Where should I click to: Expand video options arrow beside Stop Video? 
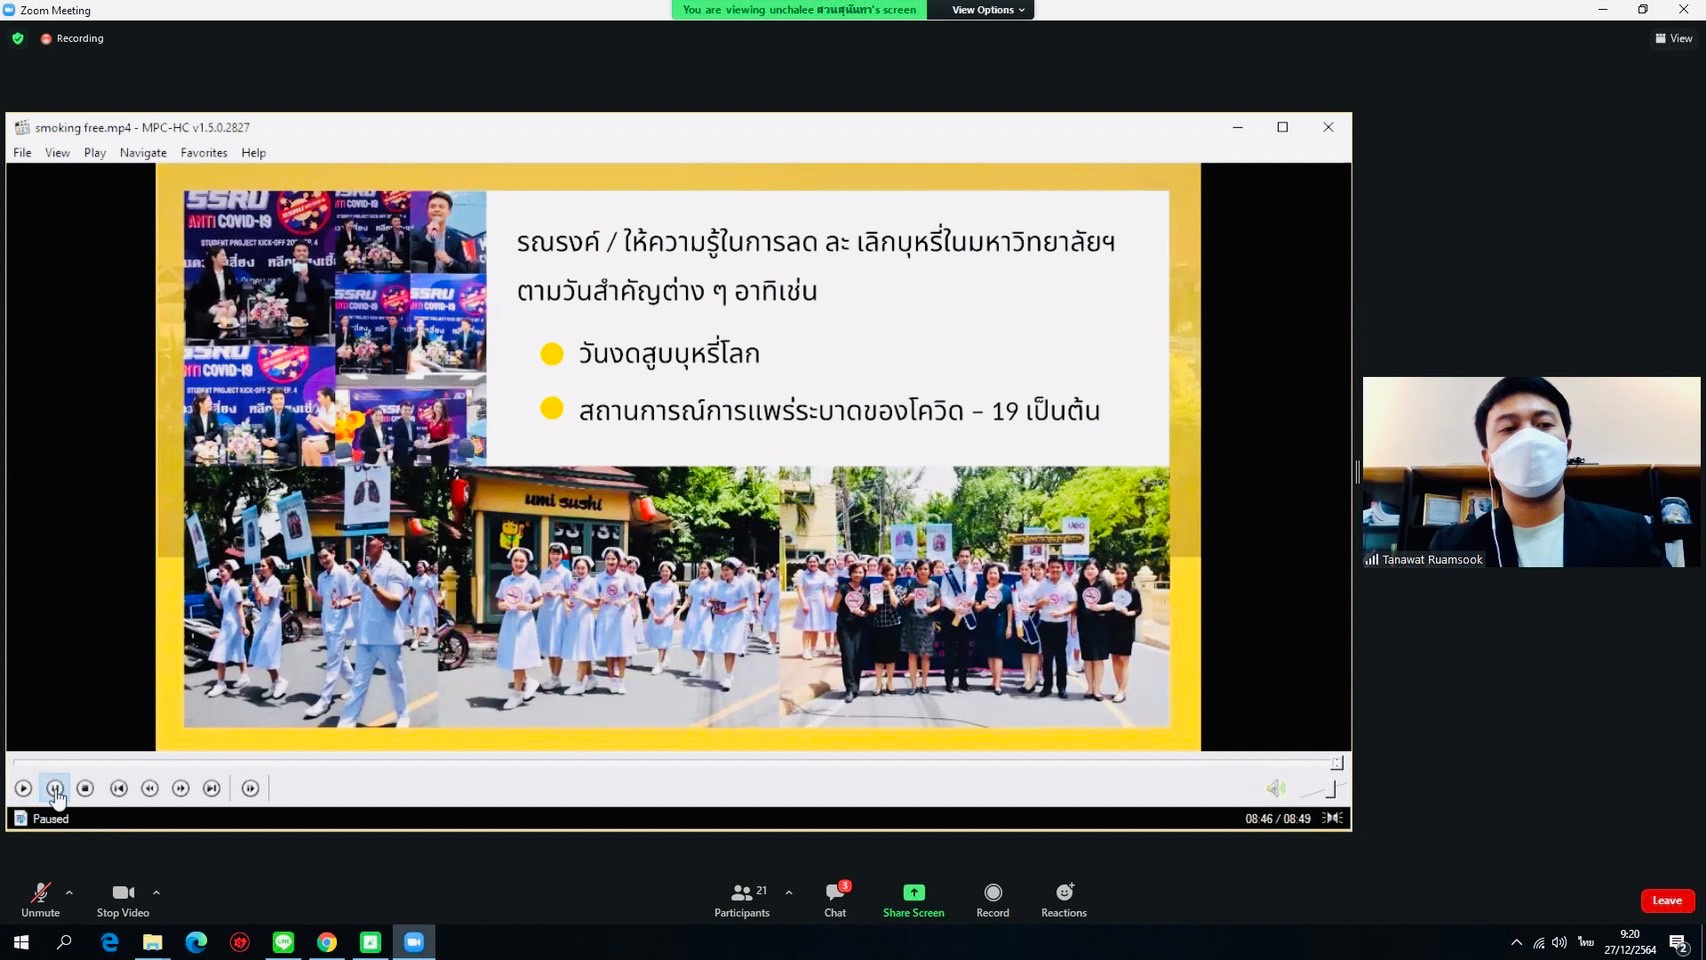(156, 892)
